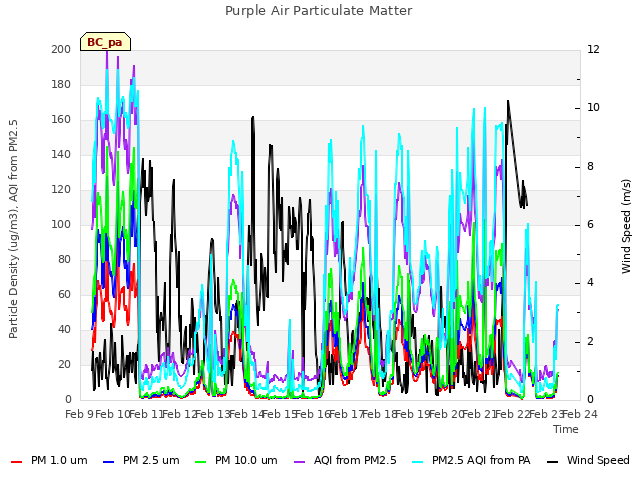Click the Feb 9 x-axis tick label
The width and height of the screenshot is (640, 480).
(x=78, y=414)
